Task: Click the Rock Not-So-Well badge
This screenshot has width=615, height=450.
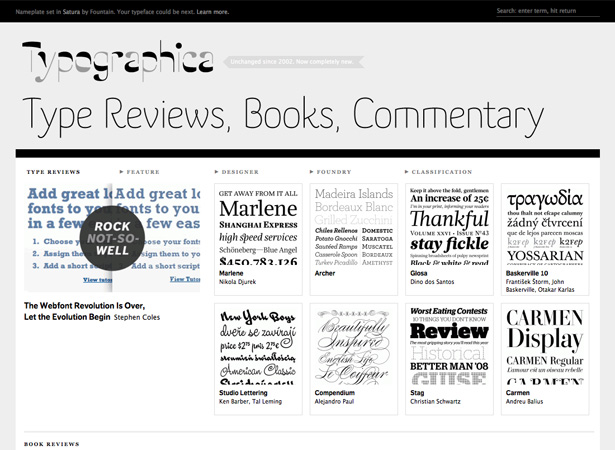Action: tap(112, 238)
